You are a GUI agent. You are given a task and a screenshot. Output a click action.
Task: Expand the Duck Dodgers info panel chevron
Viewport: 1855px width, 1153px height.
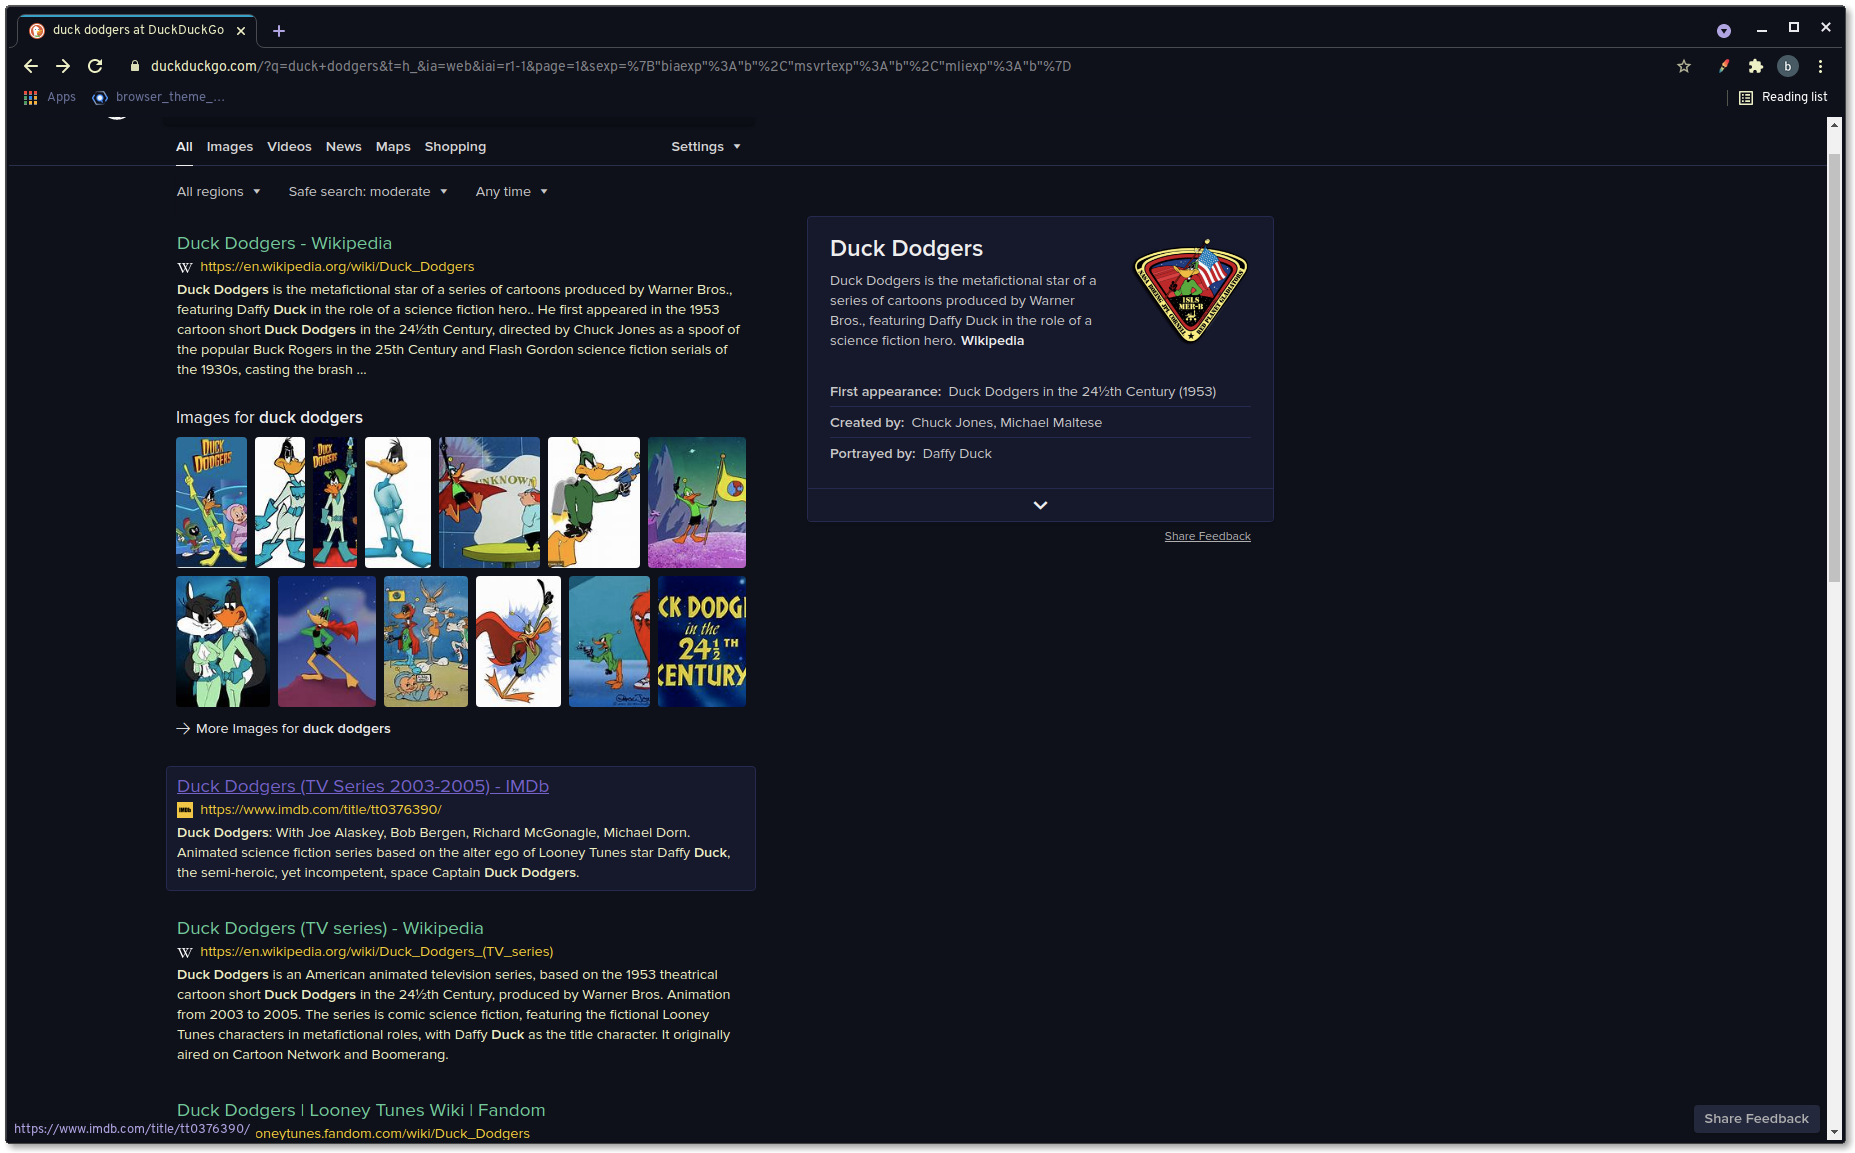point(1040,505)
